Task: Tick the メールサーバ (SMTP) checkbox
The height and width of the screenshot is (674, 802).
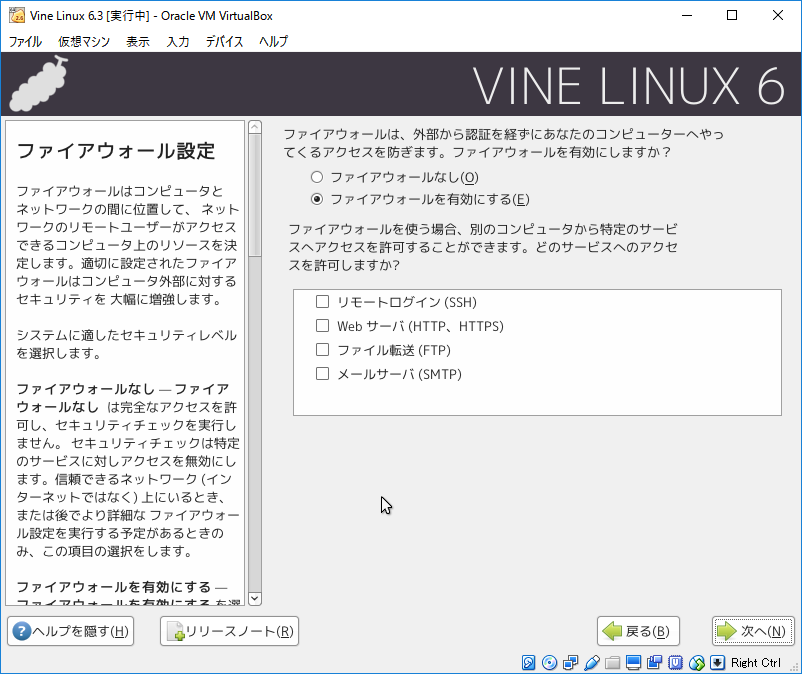Action: coord(322,374)
